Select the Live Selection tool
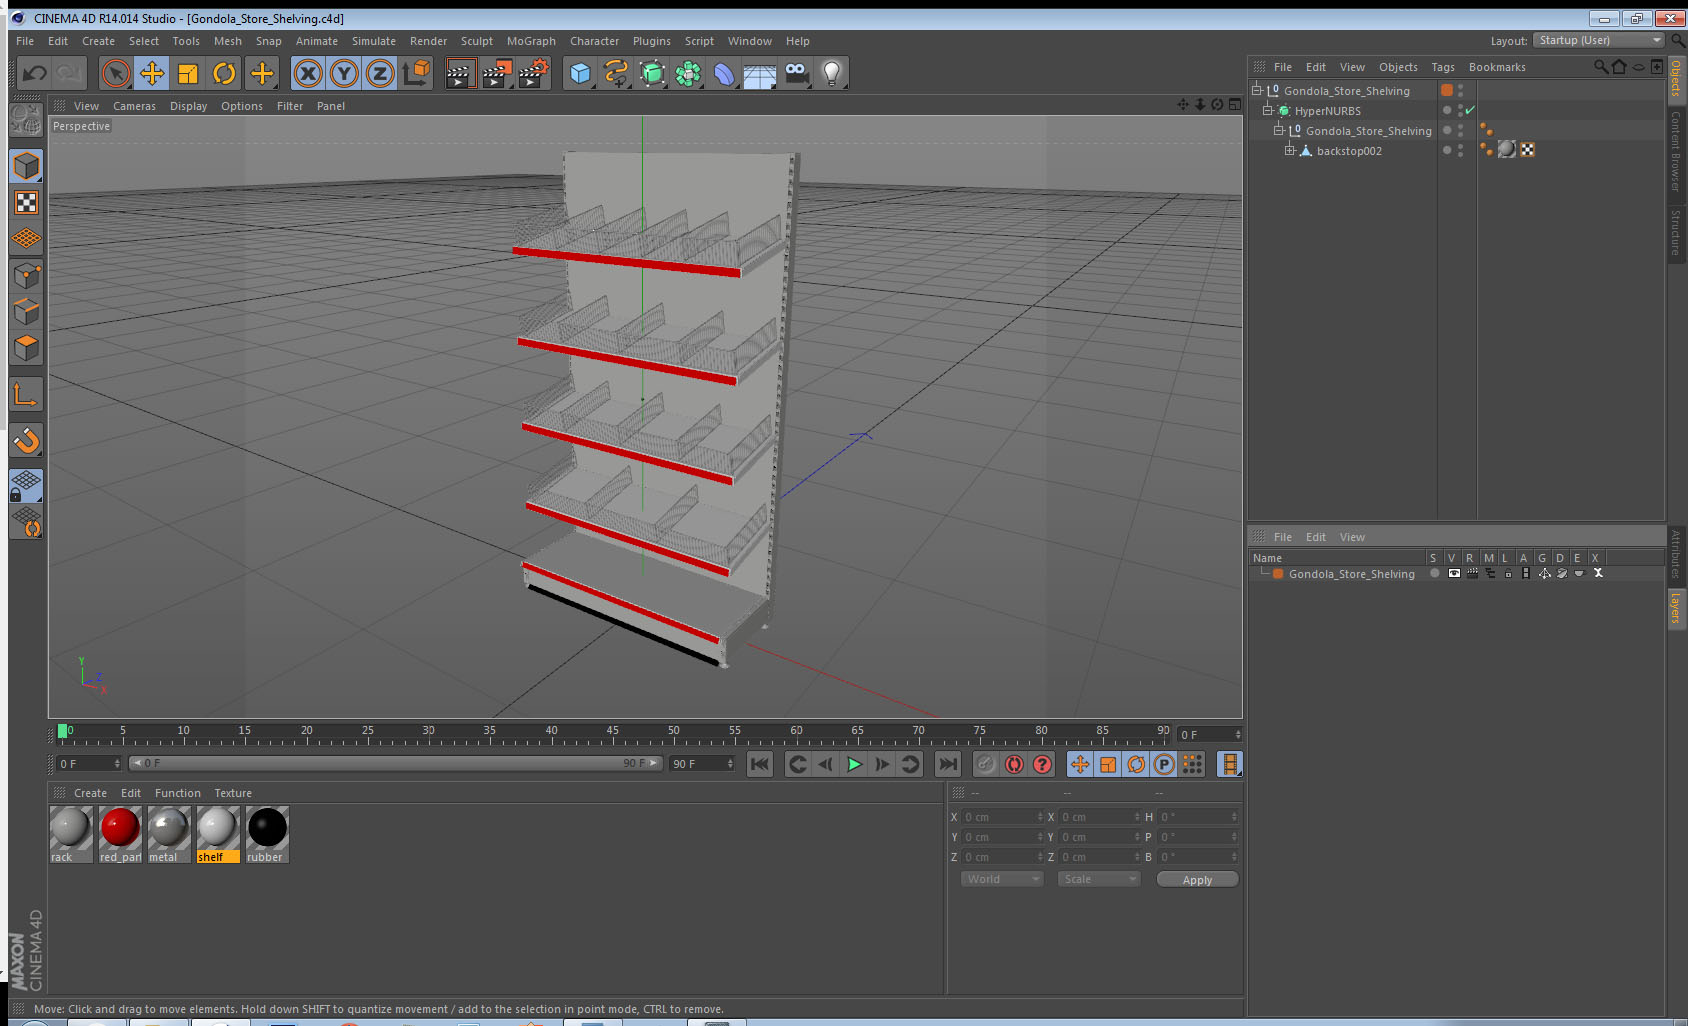 tap(116, 73)
